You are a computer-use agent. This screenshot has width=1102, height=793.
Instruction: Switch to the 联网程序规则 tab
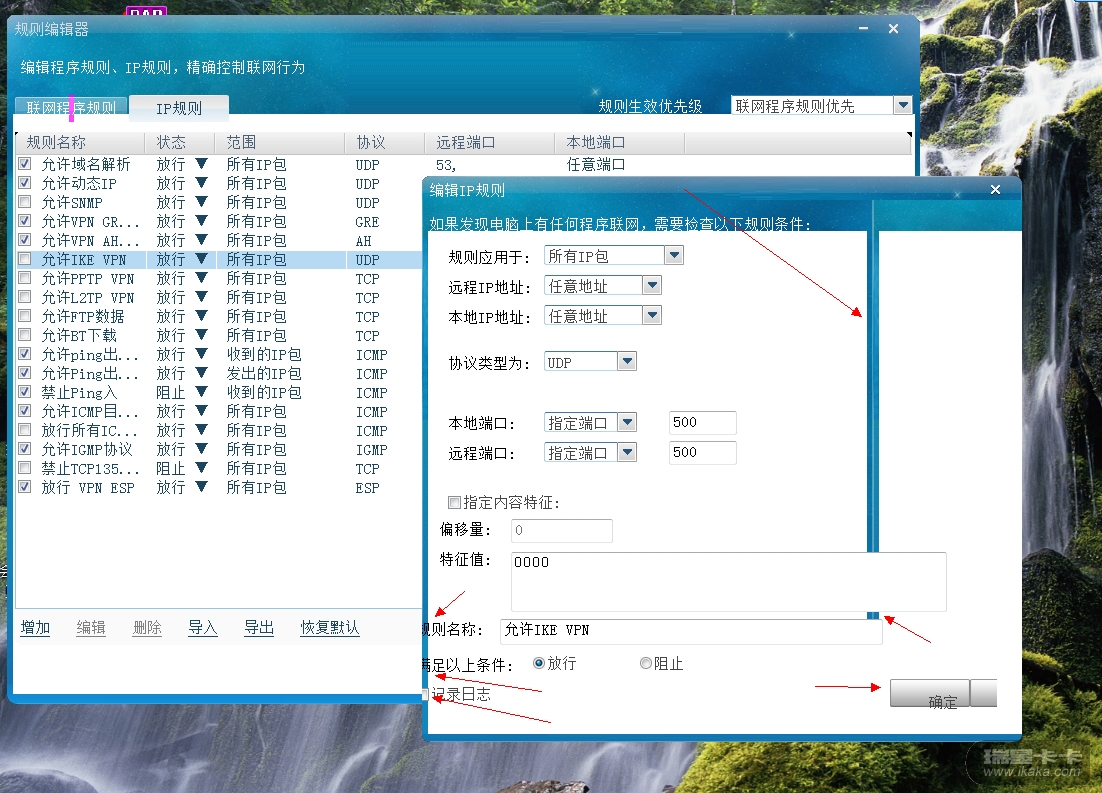[71, 107]
